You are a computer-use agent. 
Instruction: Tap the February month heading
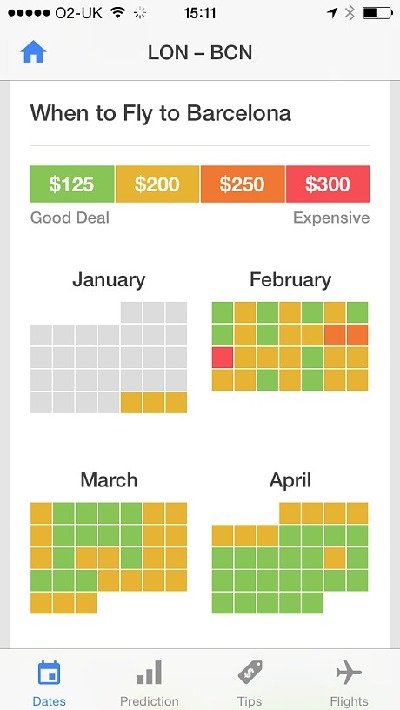click(290, 280)
